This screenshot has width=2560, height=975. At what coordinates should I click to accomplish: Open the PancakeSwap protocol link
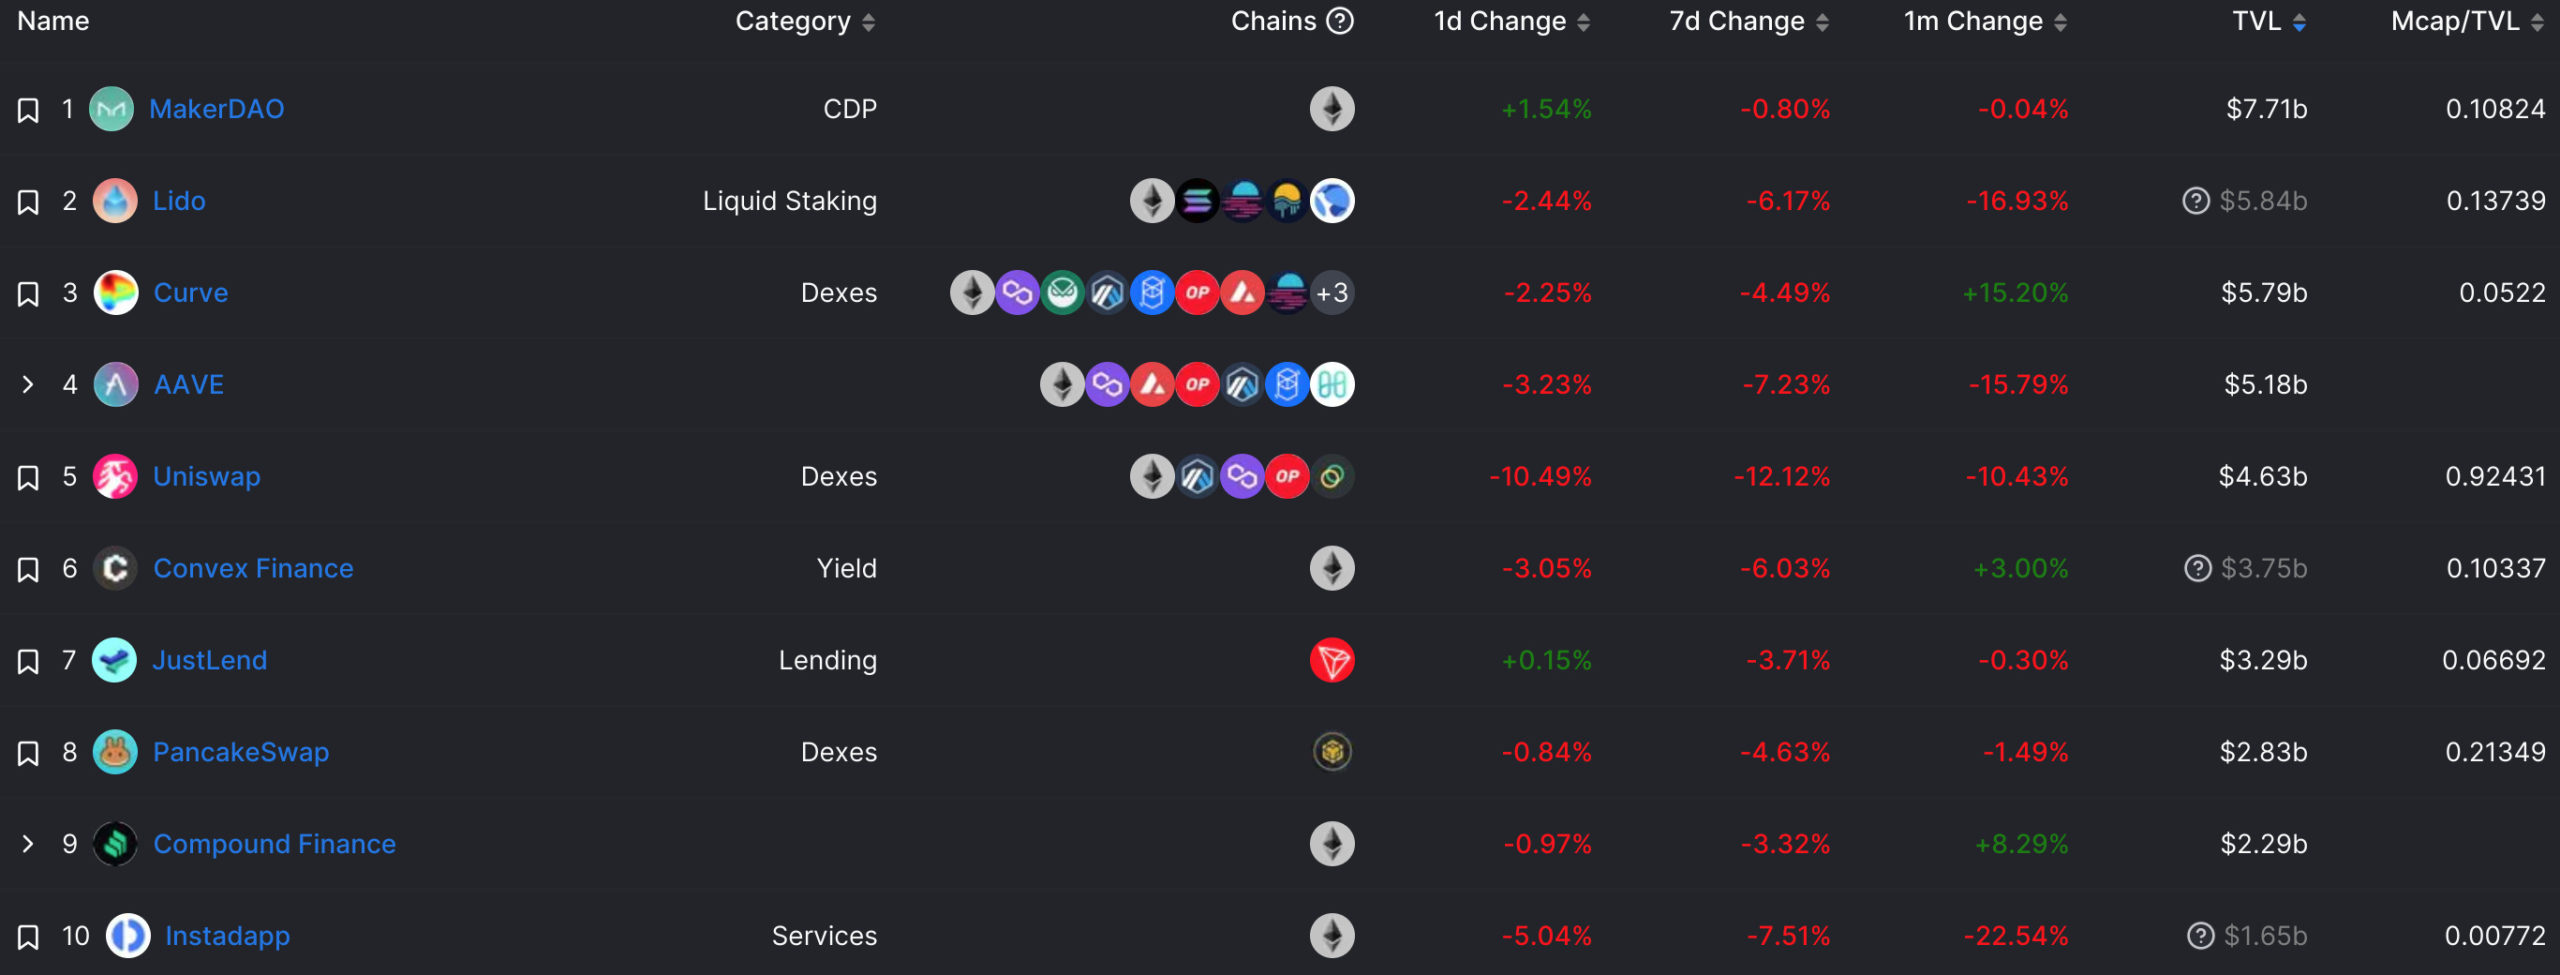pos(241,752)
